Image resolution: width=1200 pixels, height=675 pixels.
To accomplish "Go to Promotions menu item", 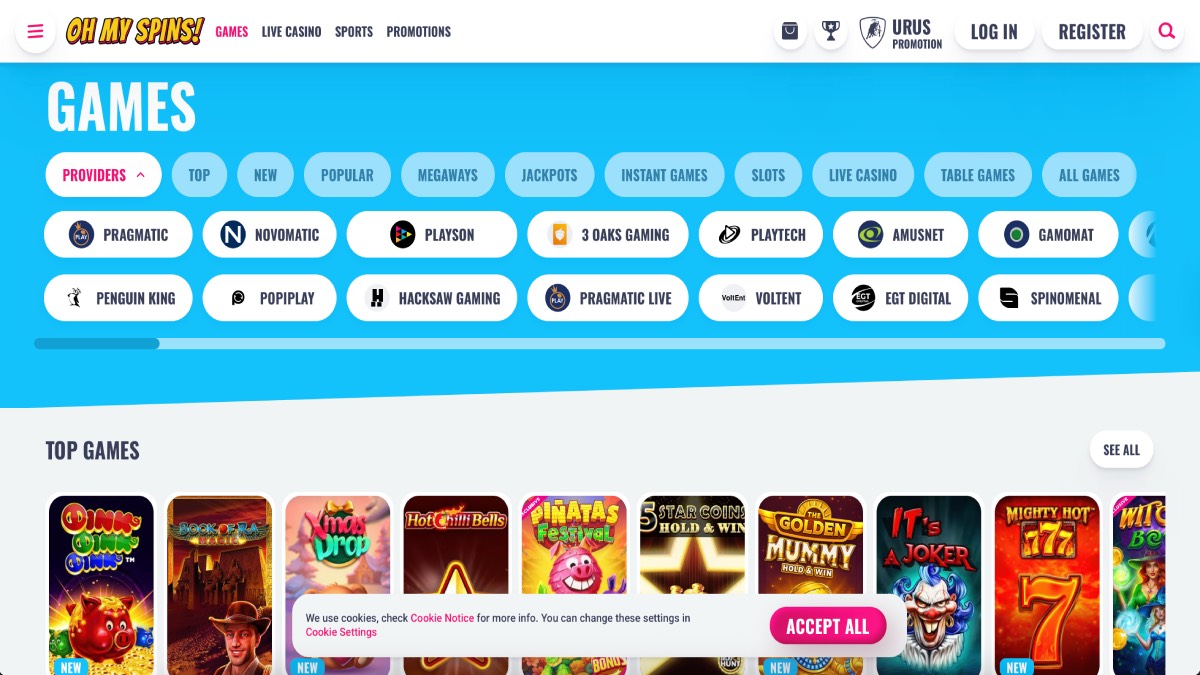I will [418, 32].
